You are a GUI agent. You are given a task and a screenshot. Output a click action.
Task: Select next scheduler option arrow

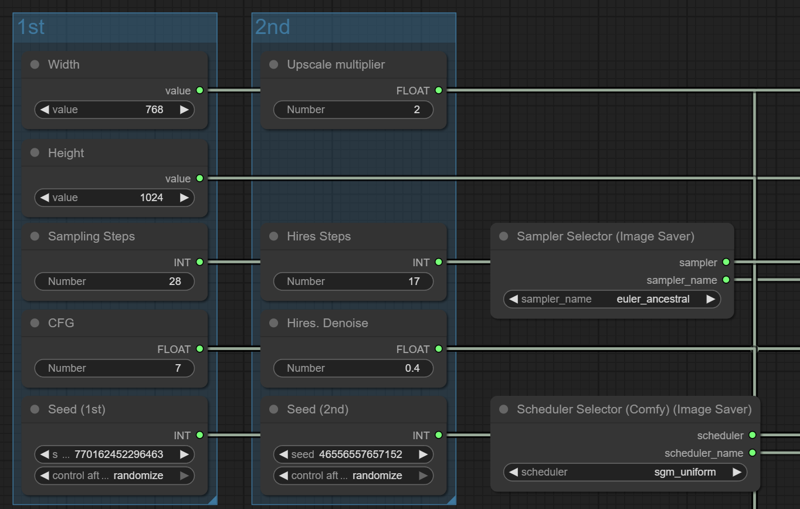click(x=737, y=472)
